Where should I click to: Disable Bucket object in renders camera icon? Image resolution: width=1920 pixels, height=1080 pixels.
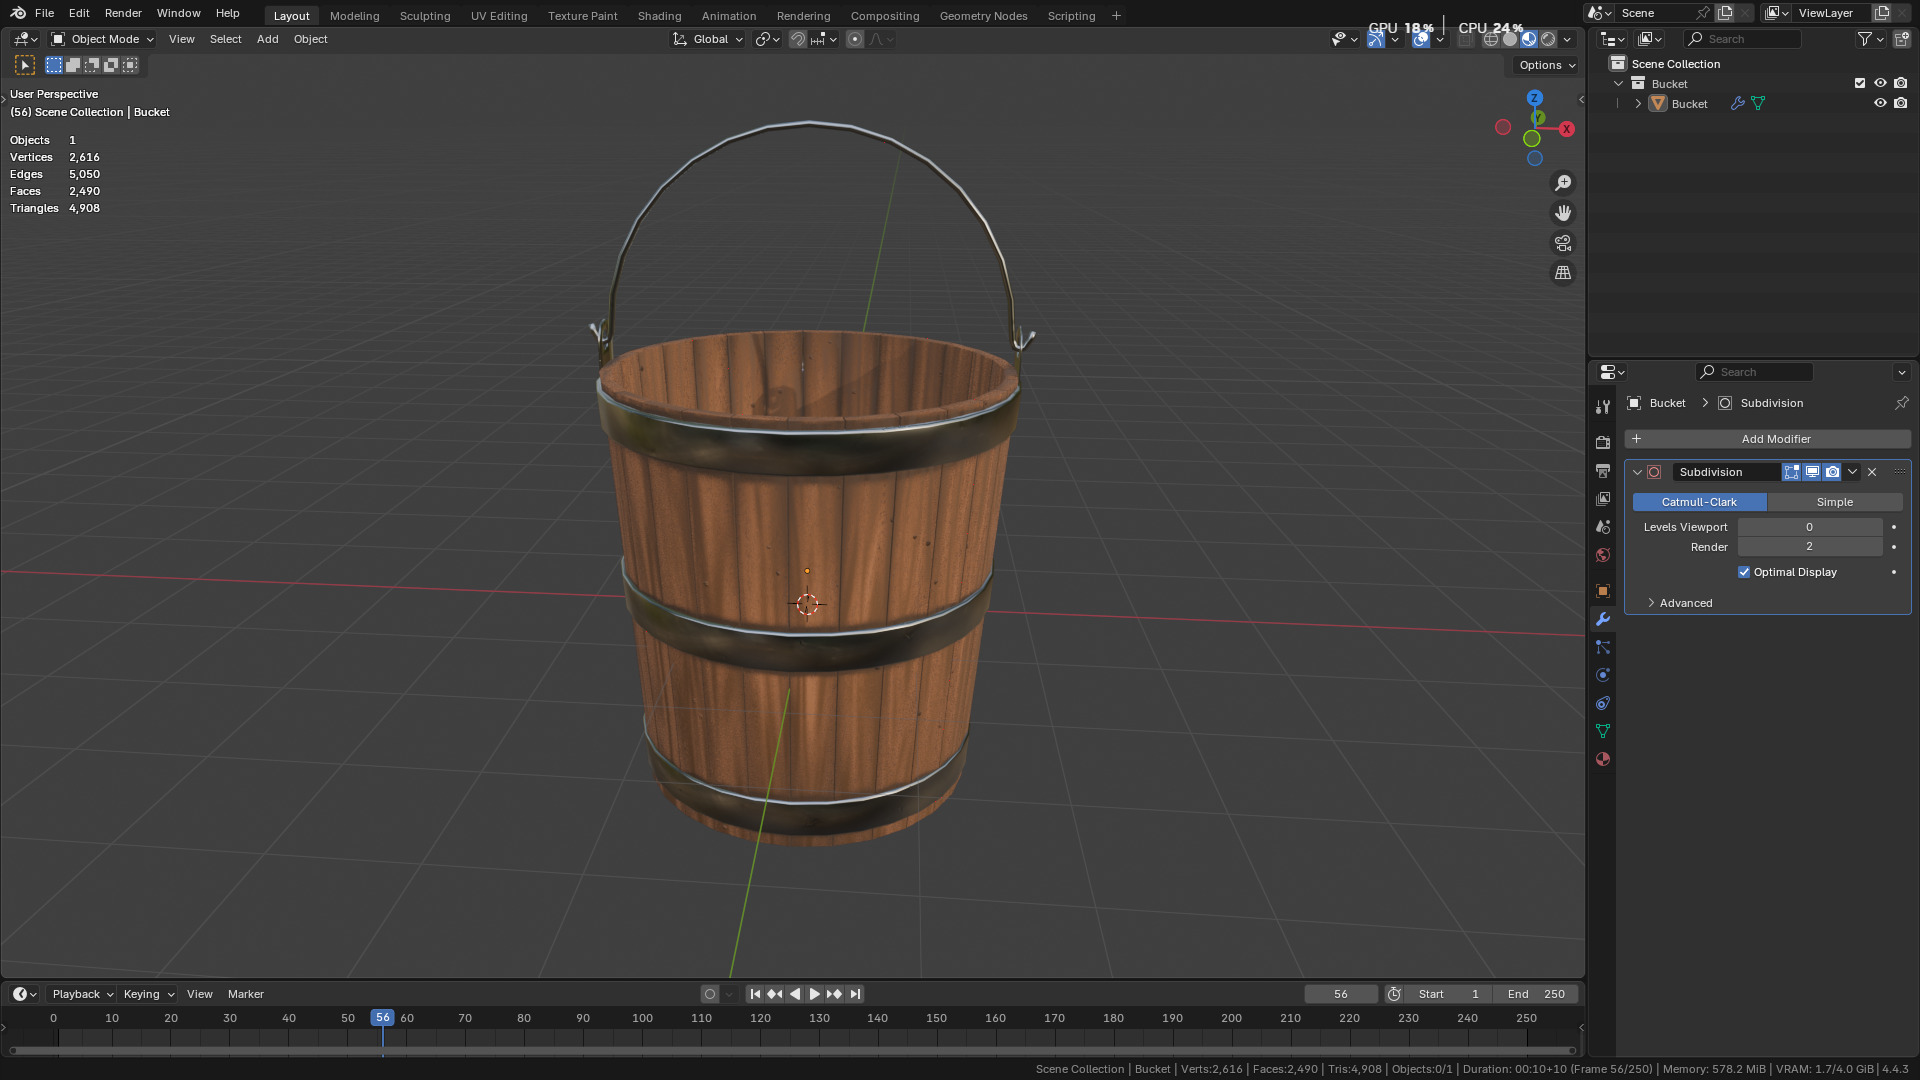point(1901,104)
